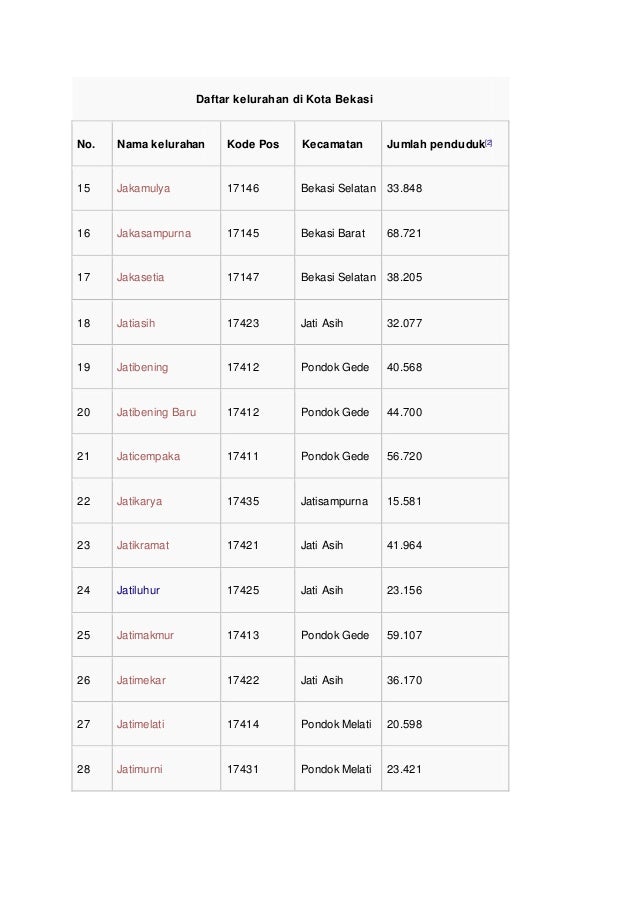The image size is (638, 903).
Task: Click the Jatimakmur link
Action: pyautogui.click(x=145, y=635)
